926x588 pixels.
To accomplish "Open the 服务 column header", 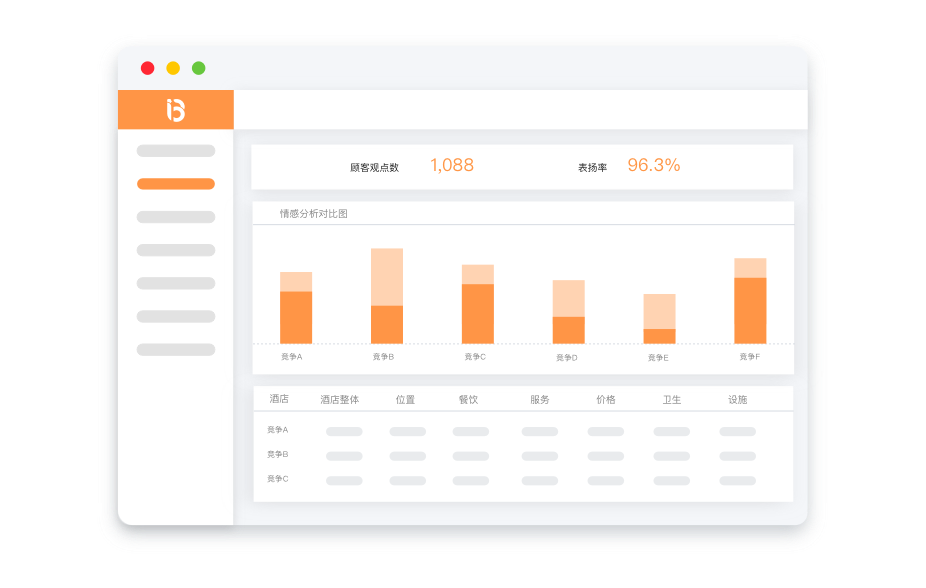I will pyautogui.click(x=539, y=398).
